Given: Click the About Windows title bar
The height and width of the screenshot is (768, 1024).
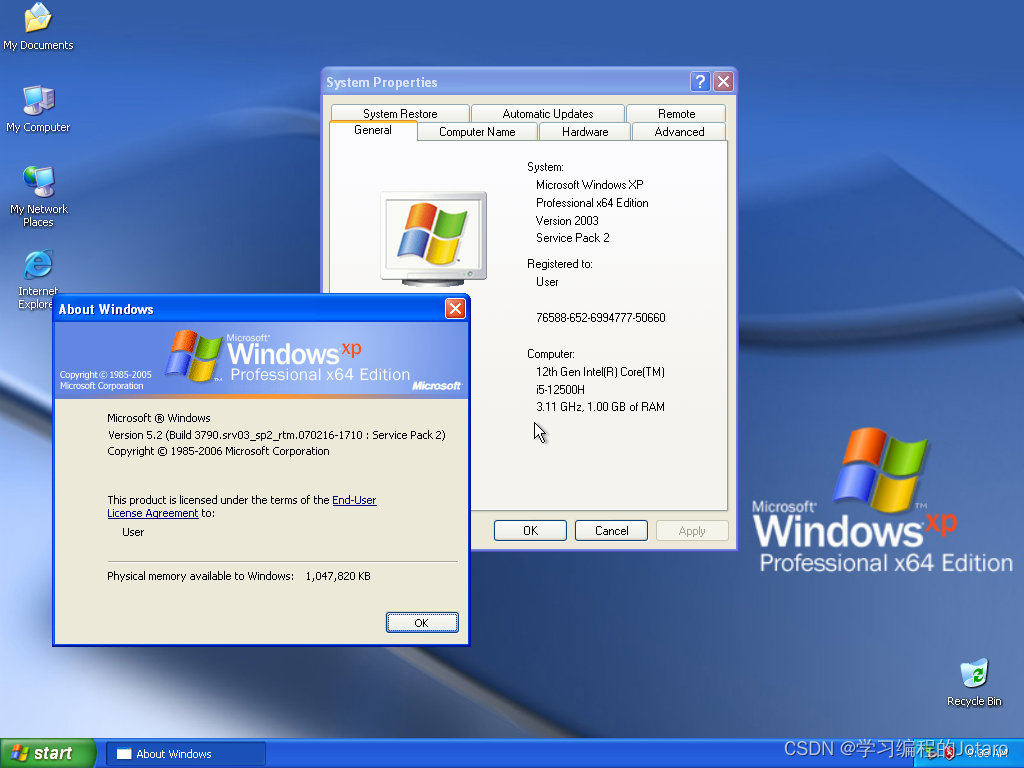Looking at the screenshot, I should click(248, 309).
